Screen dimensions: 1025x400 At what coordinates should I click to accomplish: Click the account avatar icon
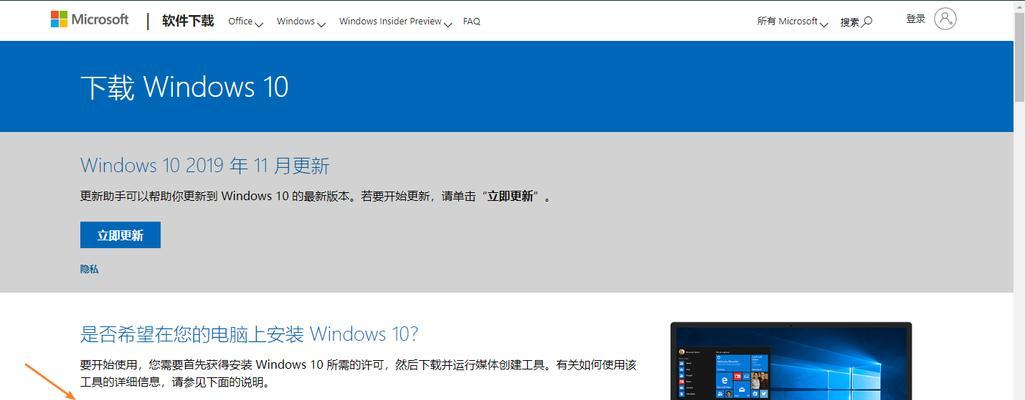[x=945, y=19]
